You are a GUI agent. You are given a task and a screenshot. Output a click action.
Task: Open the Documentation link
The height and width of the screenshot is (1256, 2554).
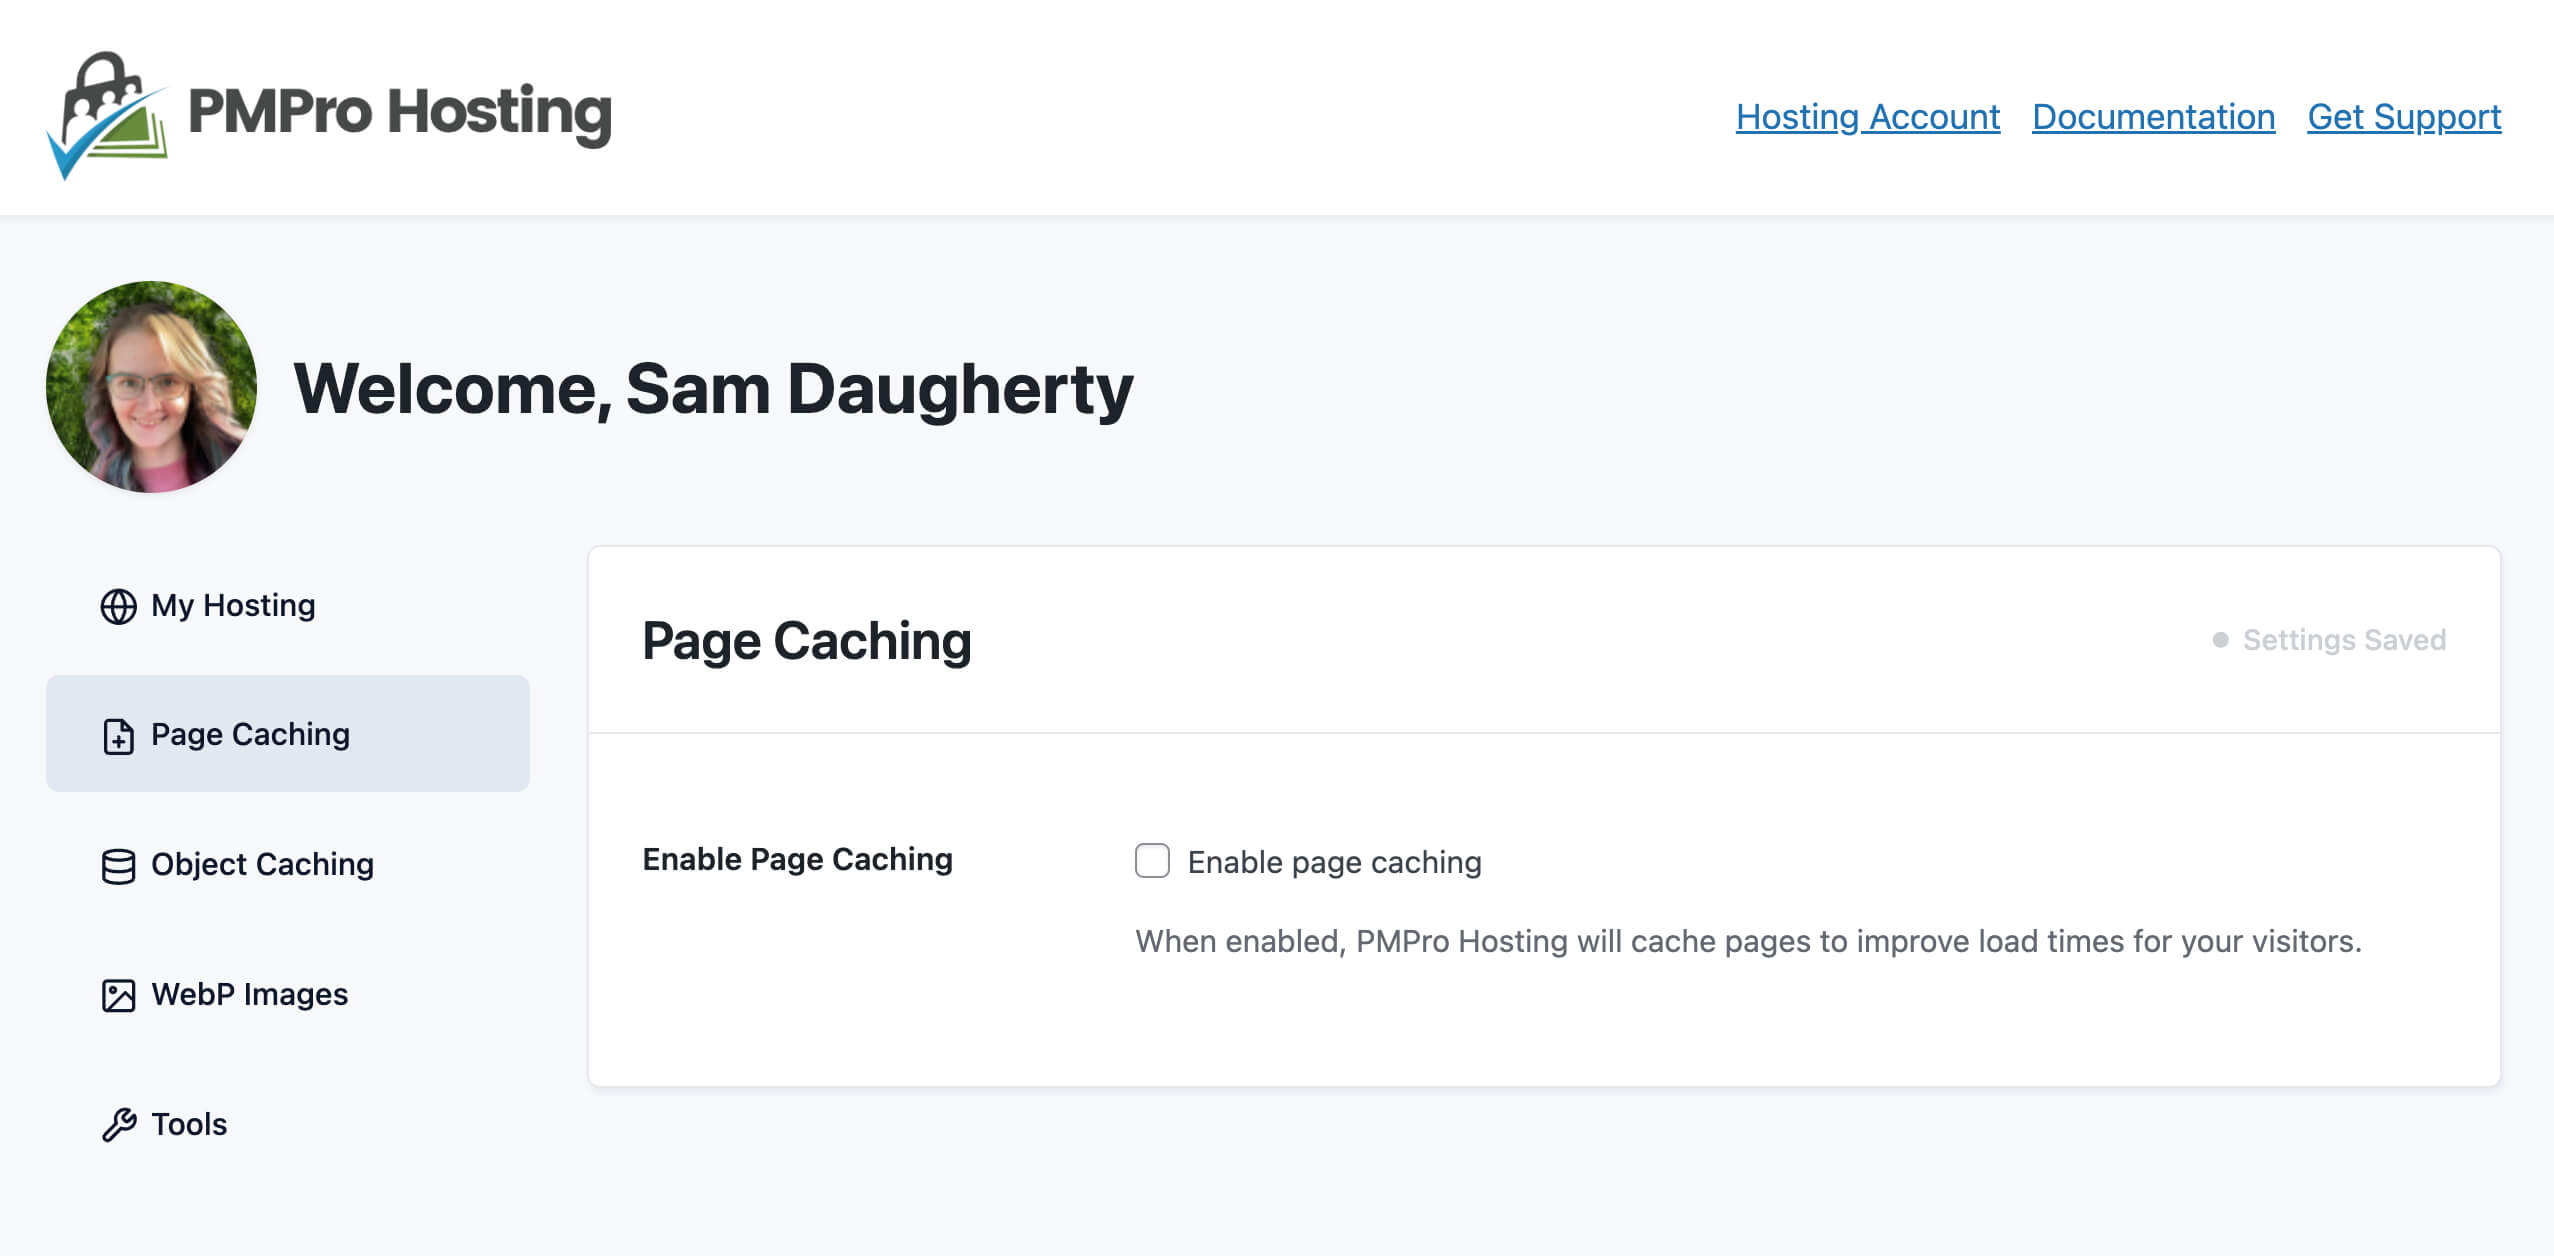[x=2154, y=117]
